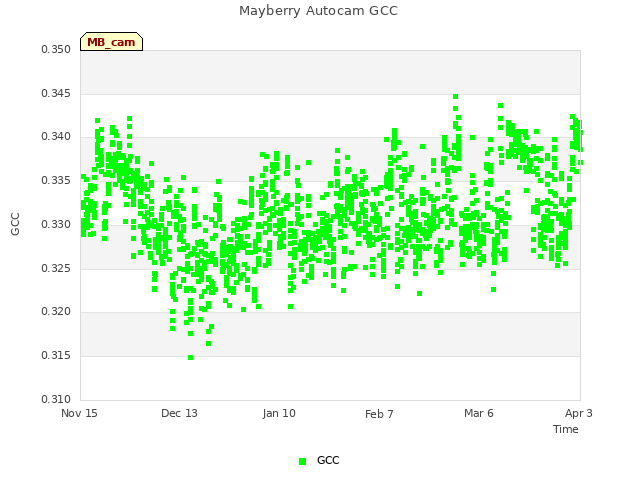Click the highest data point near 0.345

(456, 97)
